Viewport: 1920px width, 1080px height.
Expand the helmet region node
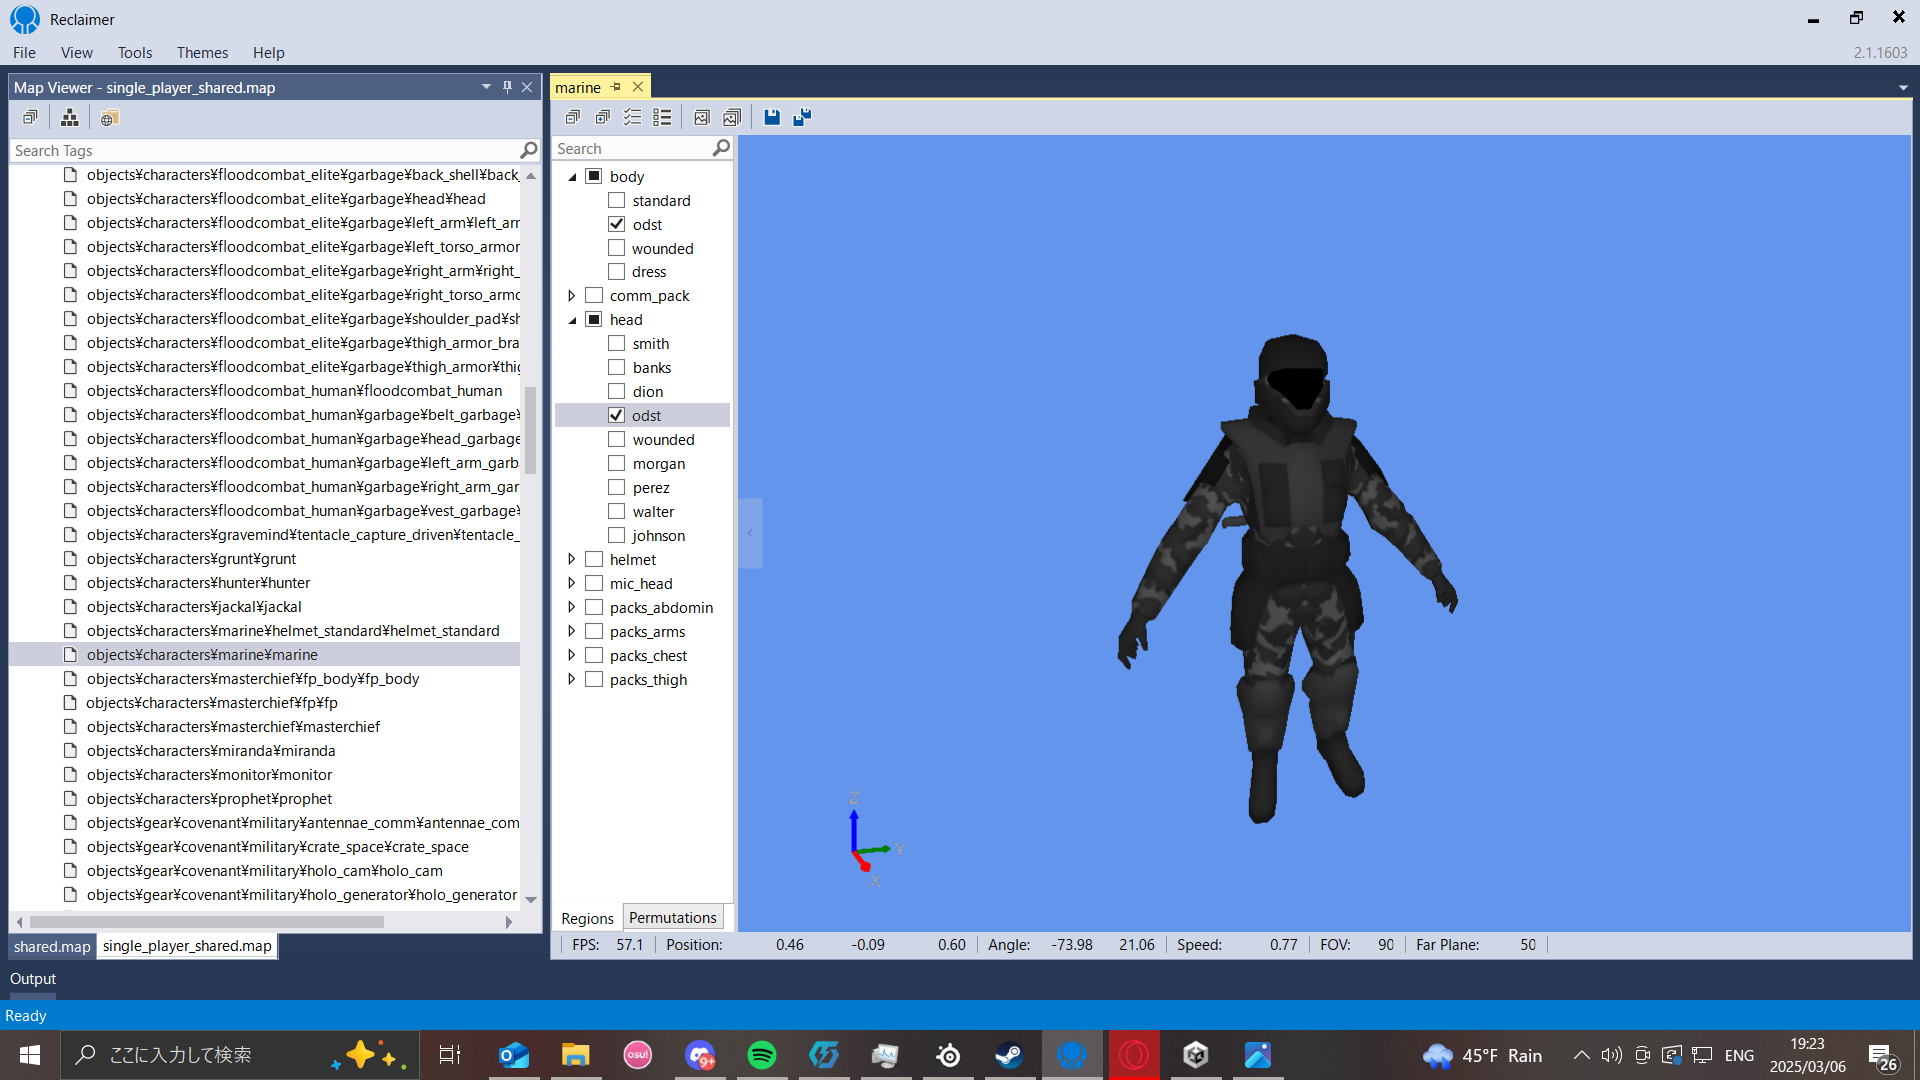point(572,560)
